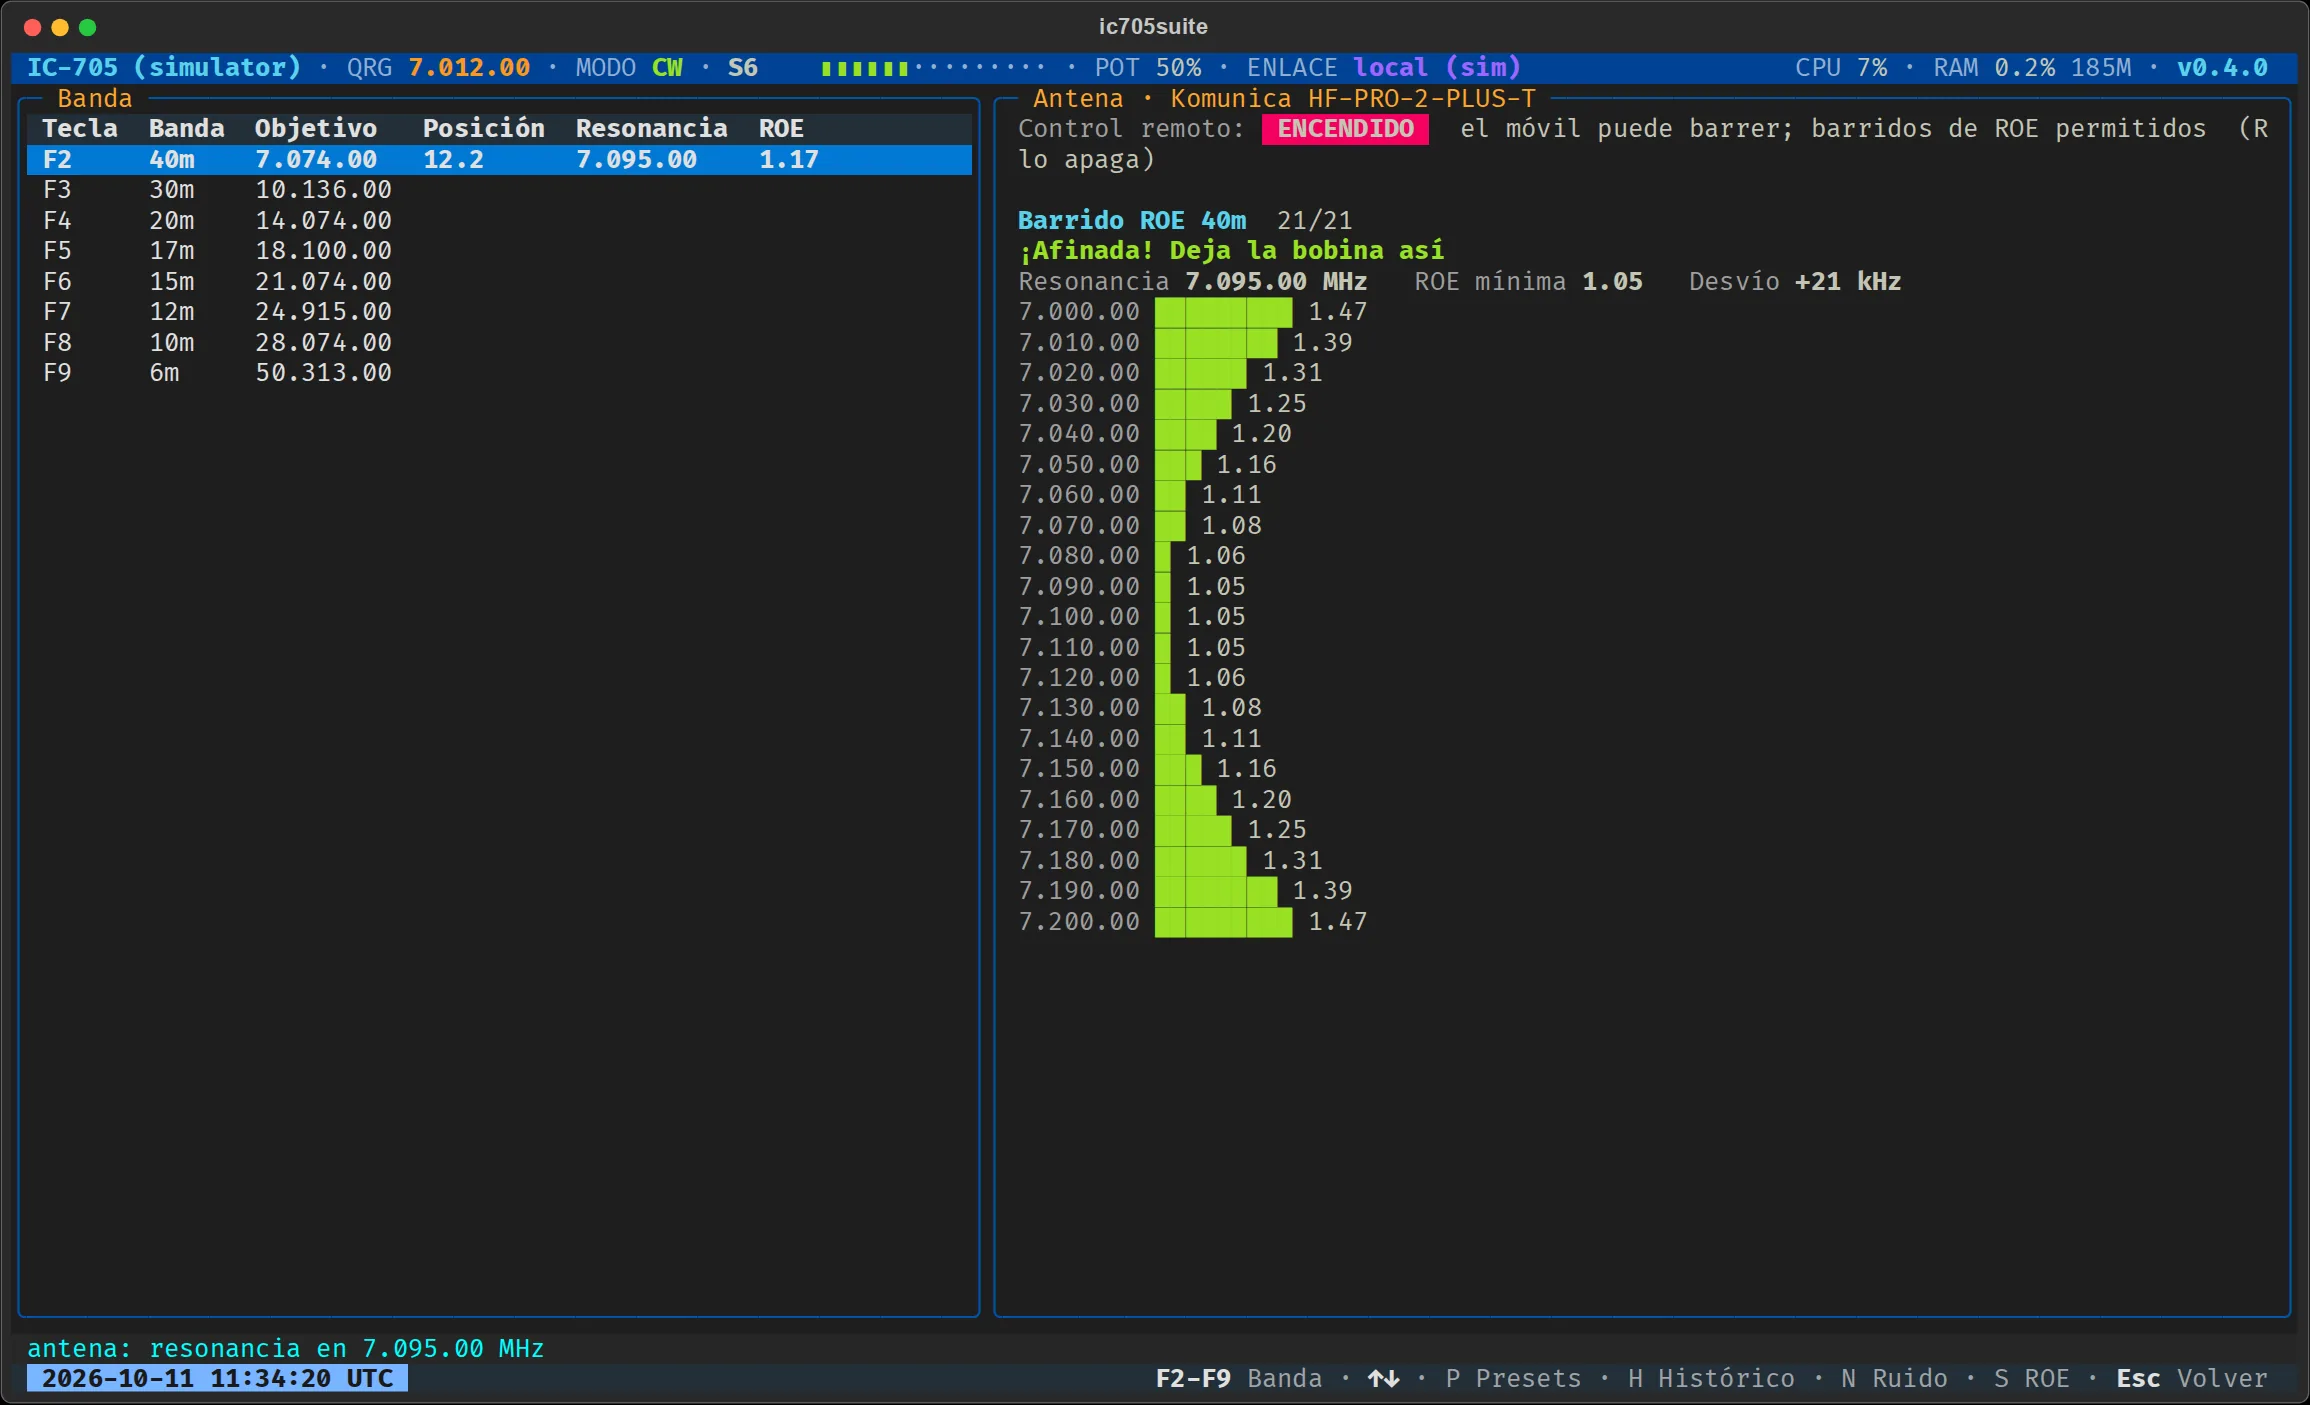This screenshot has width=2310, height=1405.
Task: Click the ROE column header
Action: tap(781, 128)
